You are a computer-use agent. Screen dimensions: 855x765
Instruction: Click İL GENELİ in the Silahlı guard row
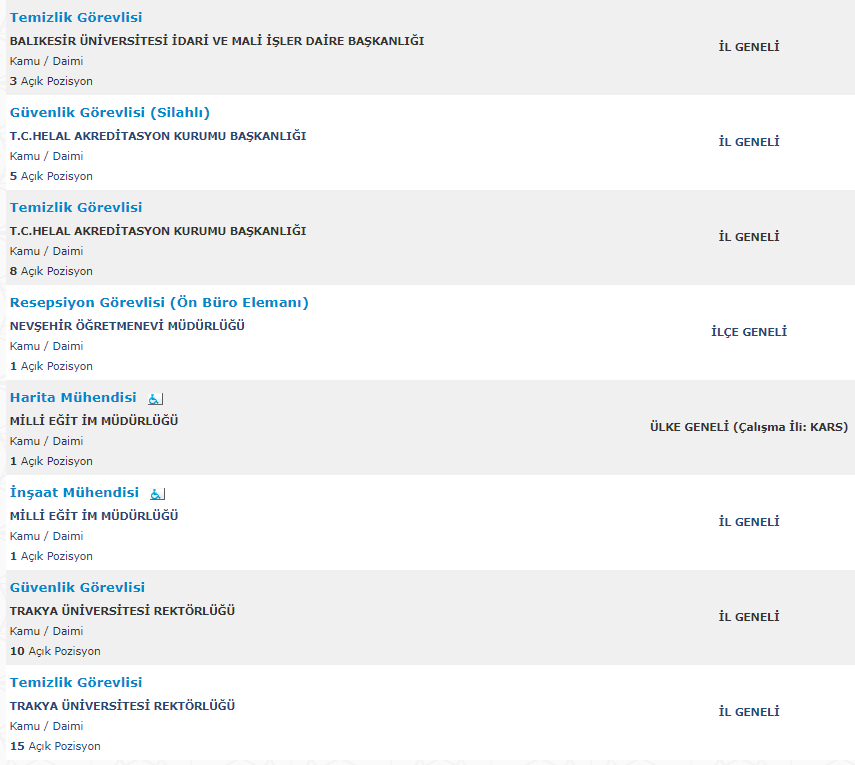tap(749, 142)
